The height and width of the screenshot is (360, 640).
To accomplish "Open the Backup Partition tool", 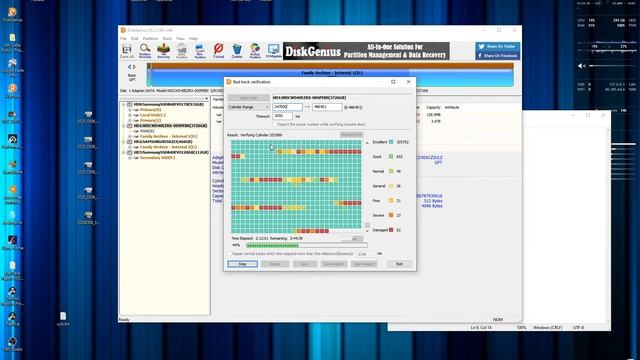I will [255, 51].
